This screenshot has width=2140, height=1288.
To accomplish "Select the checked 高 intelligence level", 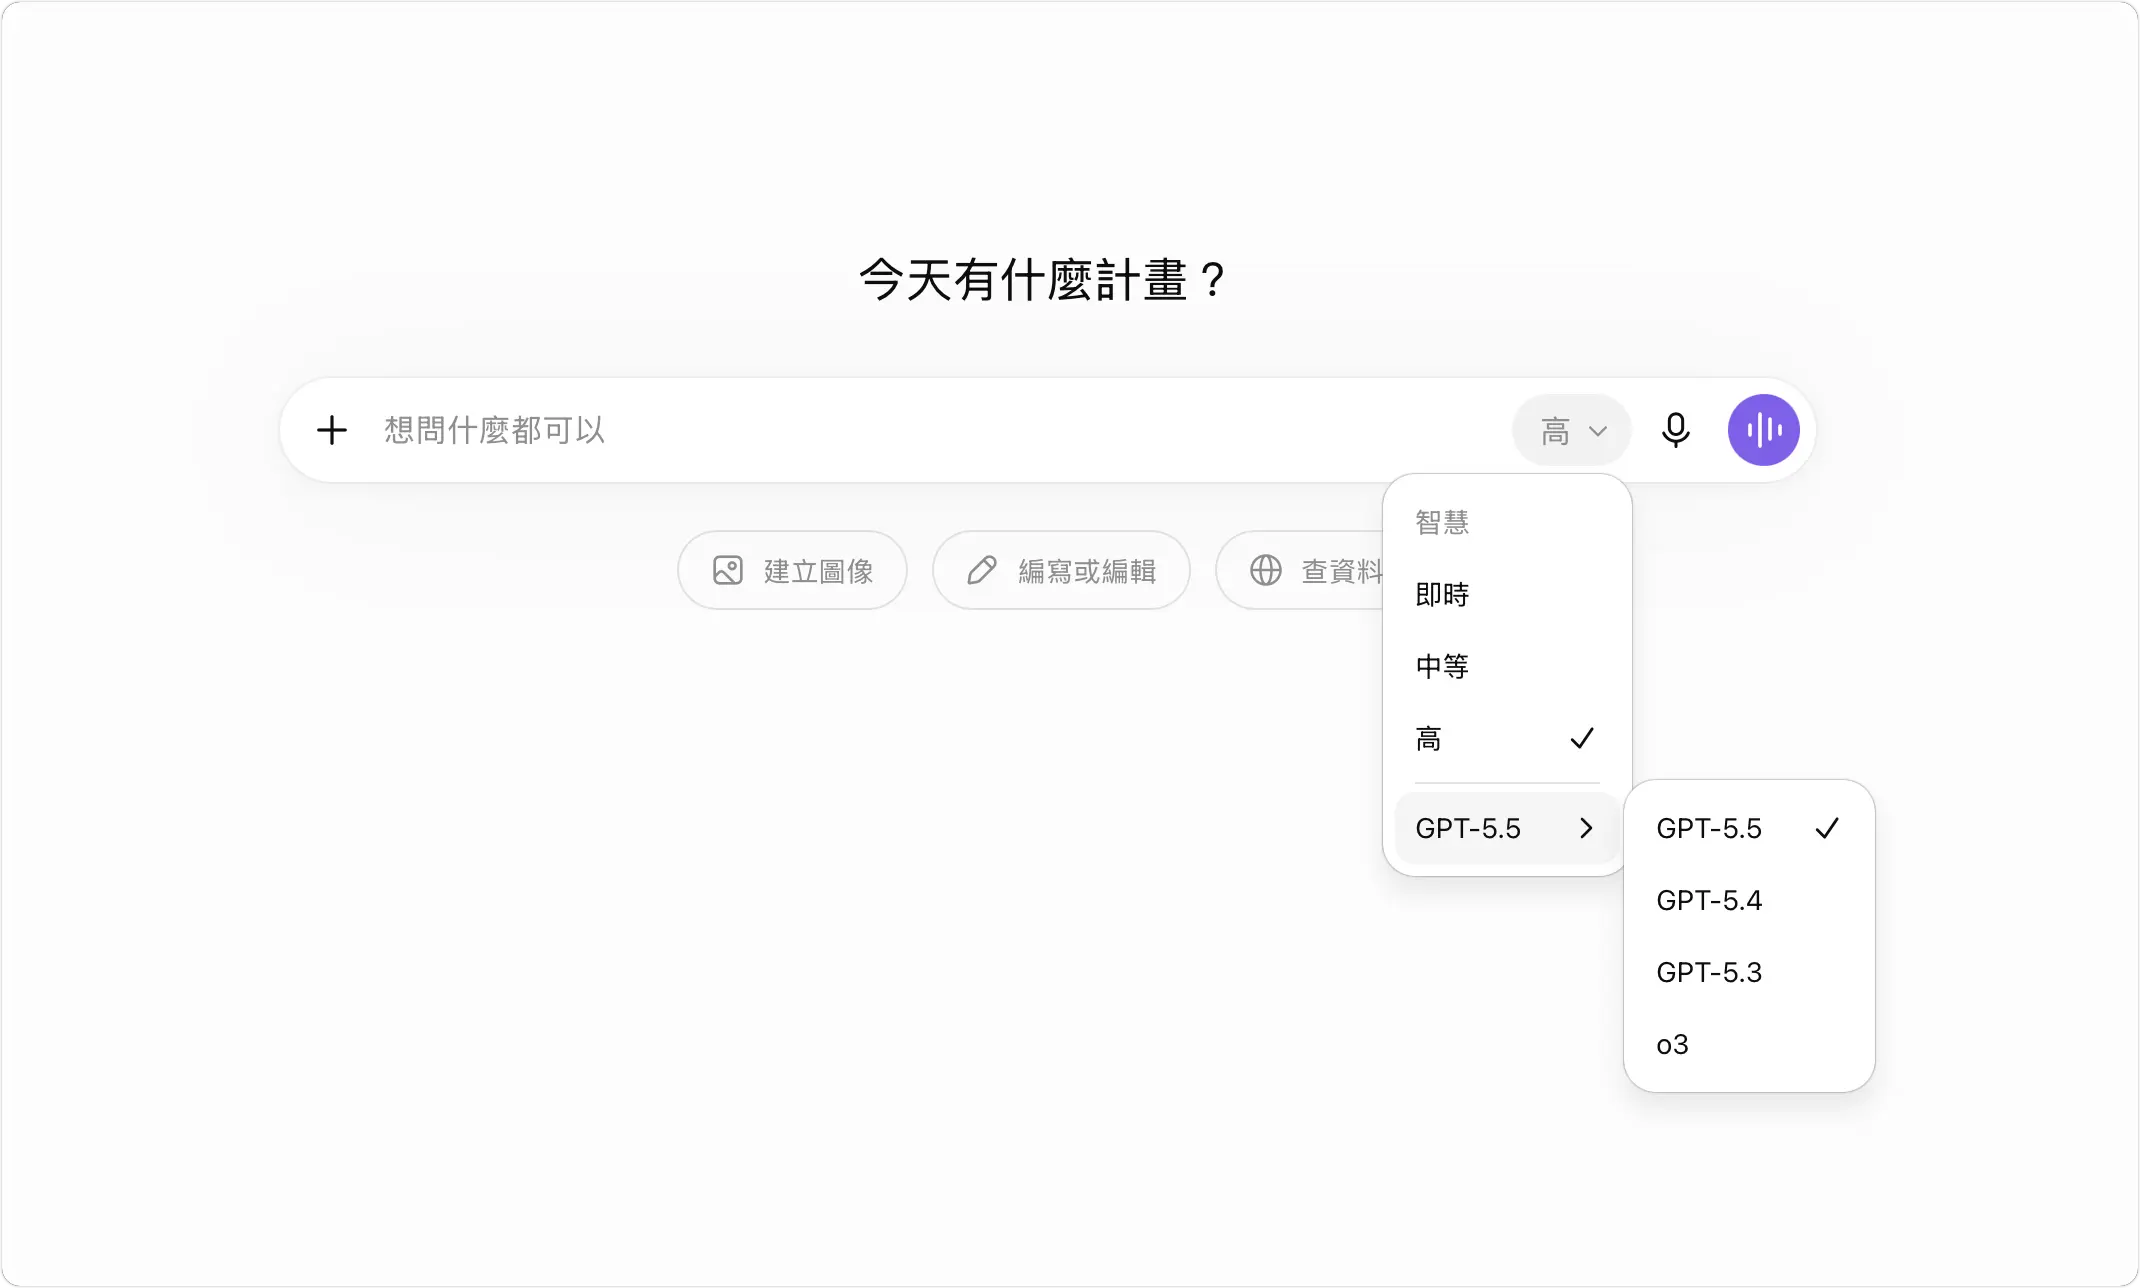I will (x=1507, y=738).
